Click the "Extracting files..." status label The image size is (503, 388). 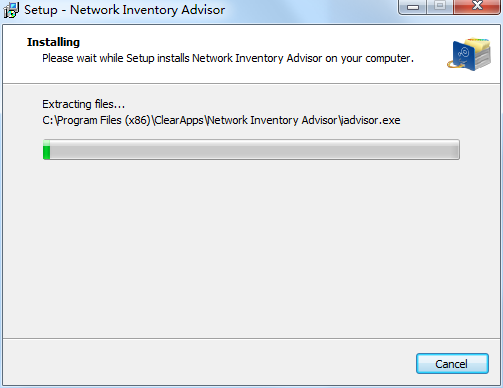(x=83, y=104)
